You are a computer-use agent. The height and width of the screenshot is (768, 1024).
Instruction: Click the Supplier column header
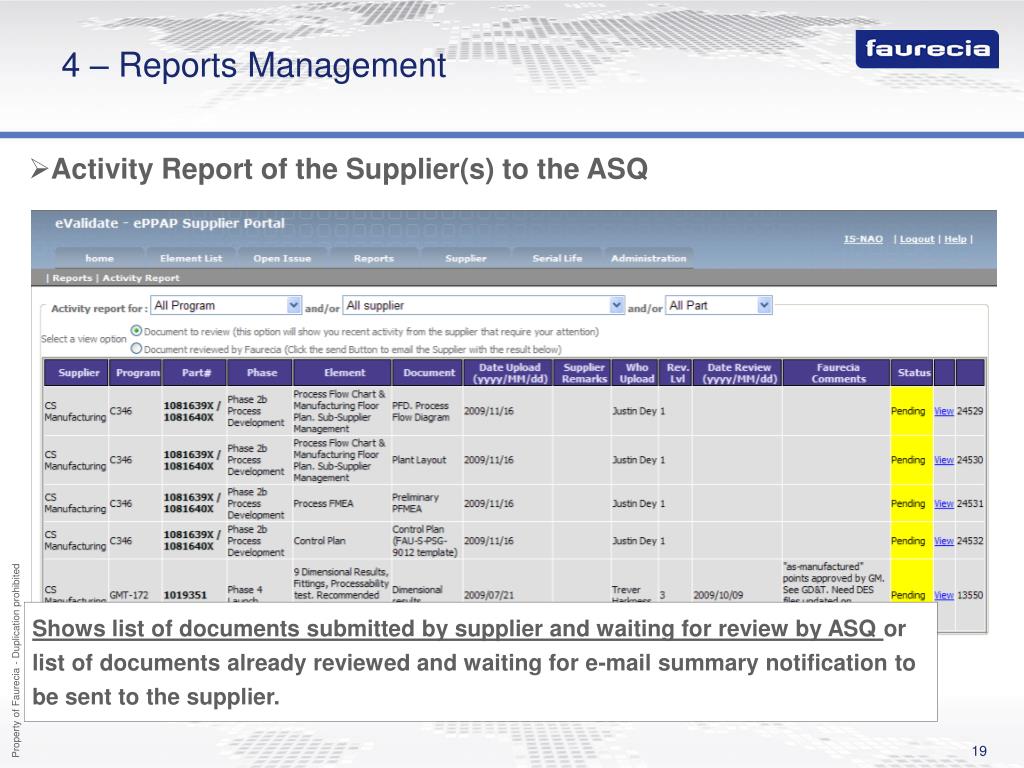[x=76, y=373]
